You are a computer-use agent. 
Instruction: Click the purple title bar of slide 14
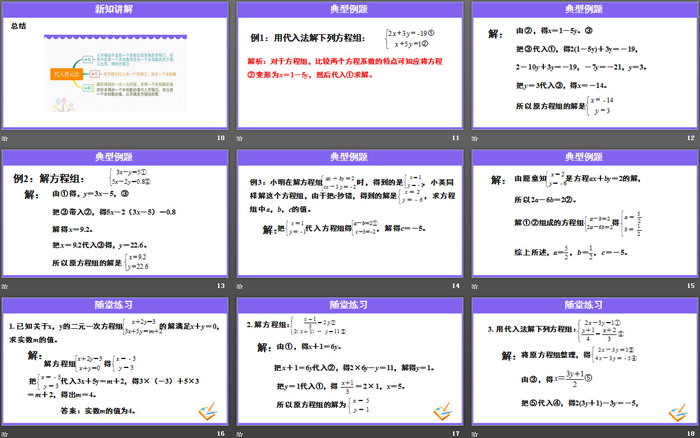(x=349, y=156)
